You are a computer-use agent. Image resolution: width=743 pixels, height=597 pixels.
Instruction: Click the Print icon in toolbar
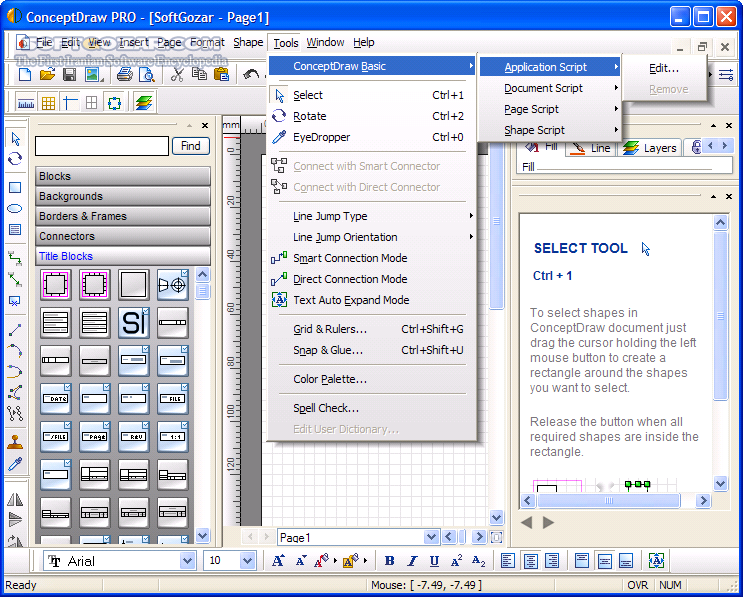(125, 74)
